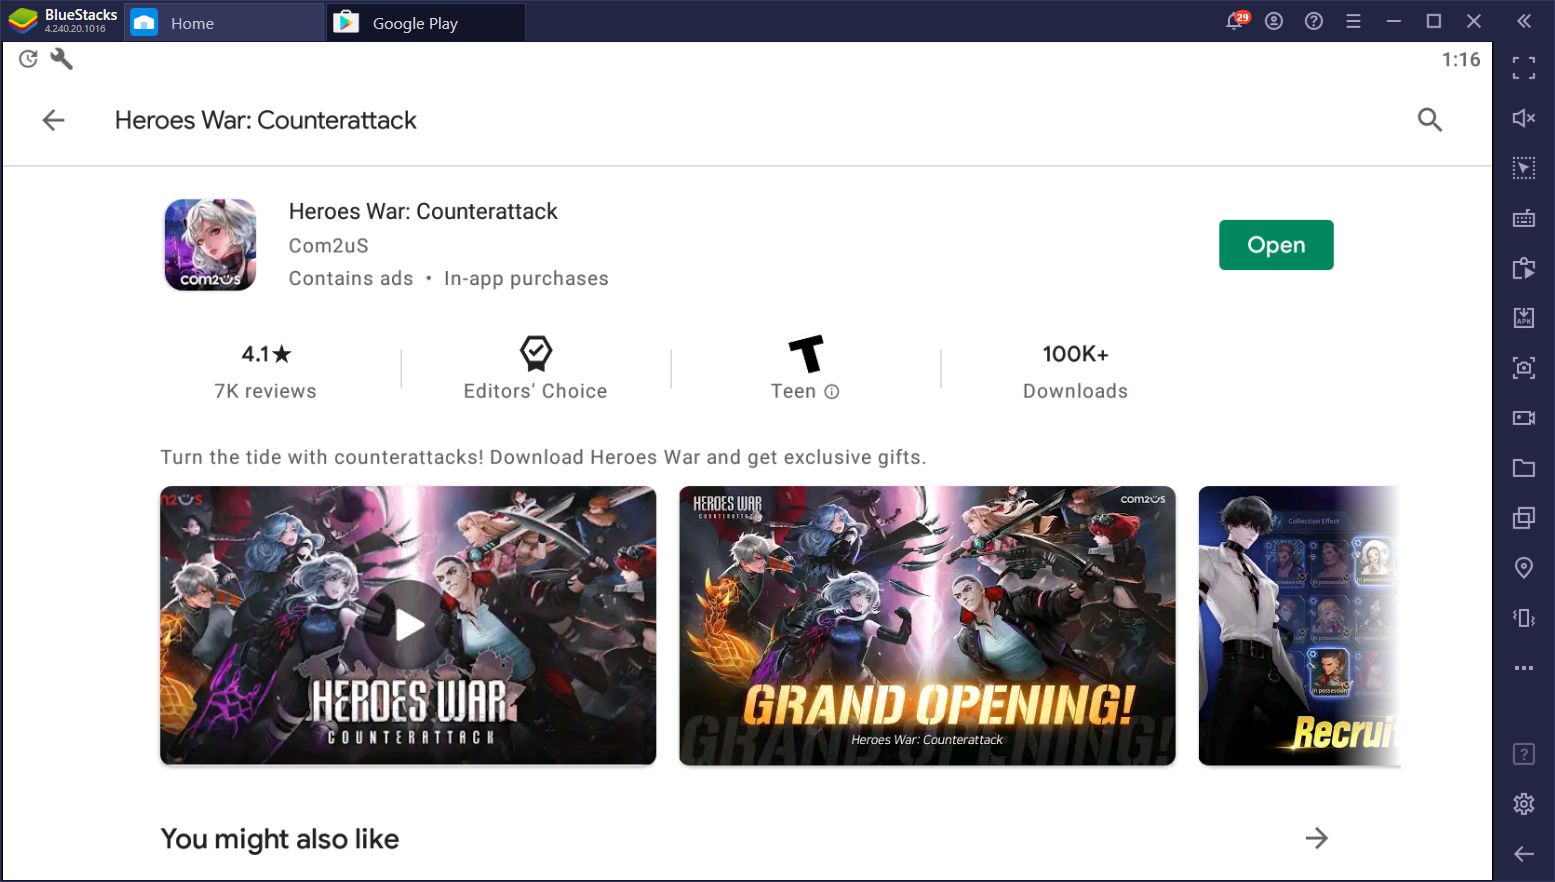Viewport: 1555px width, 882px height.
Task: Maximize the BlueStacks window
Action: coord(1433,21)
